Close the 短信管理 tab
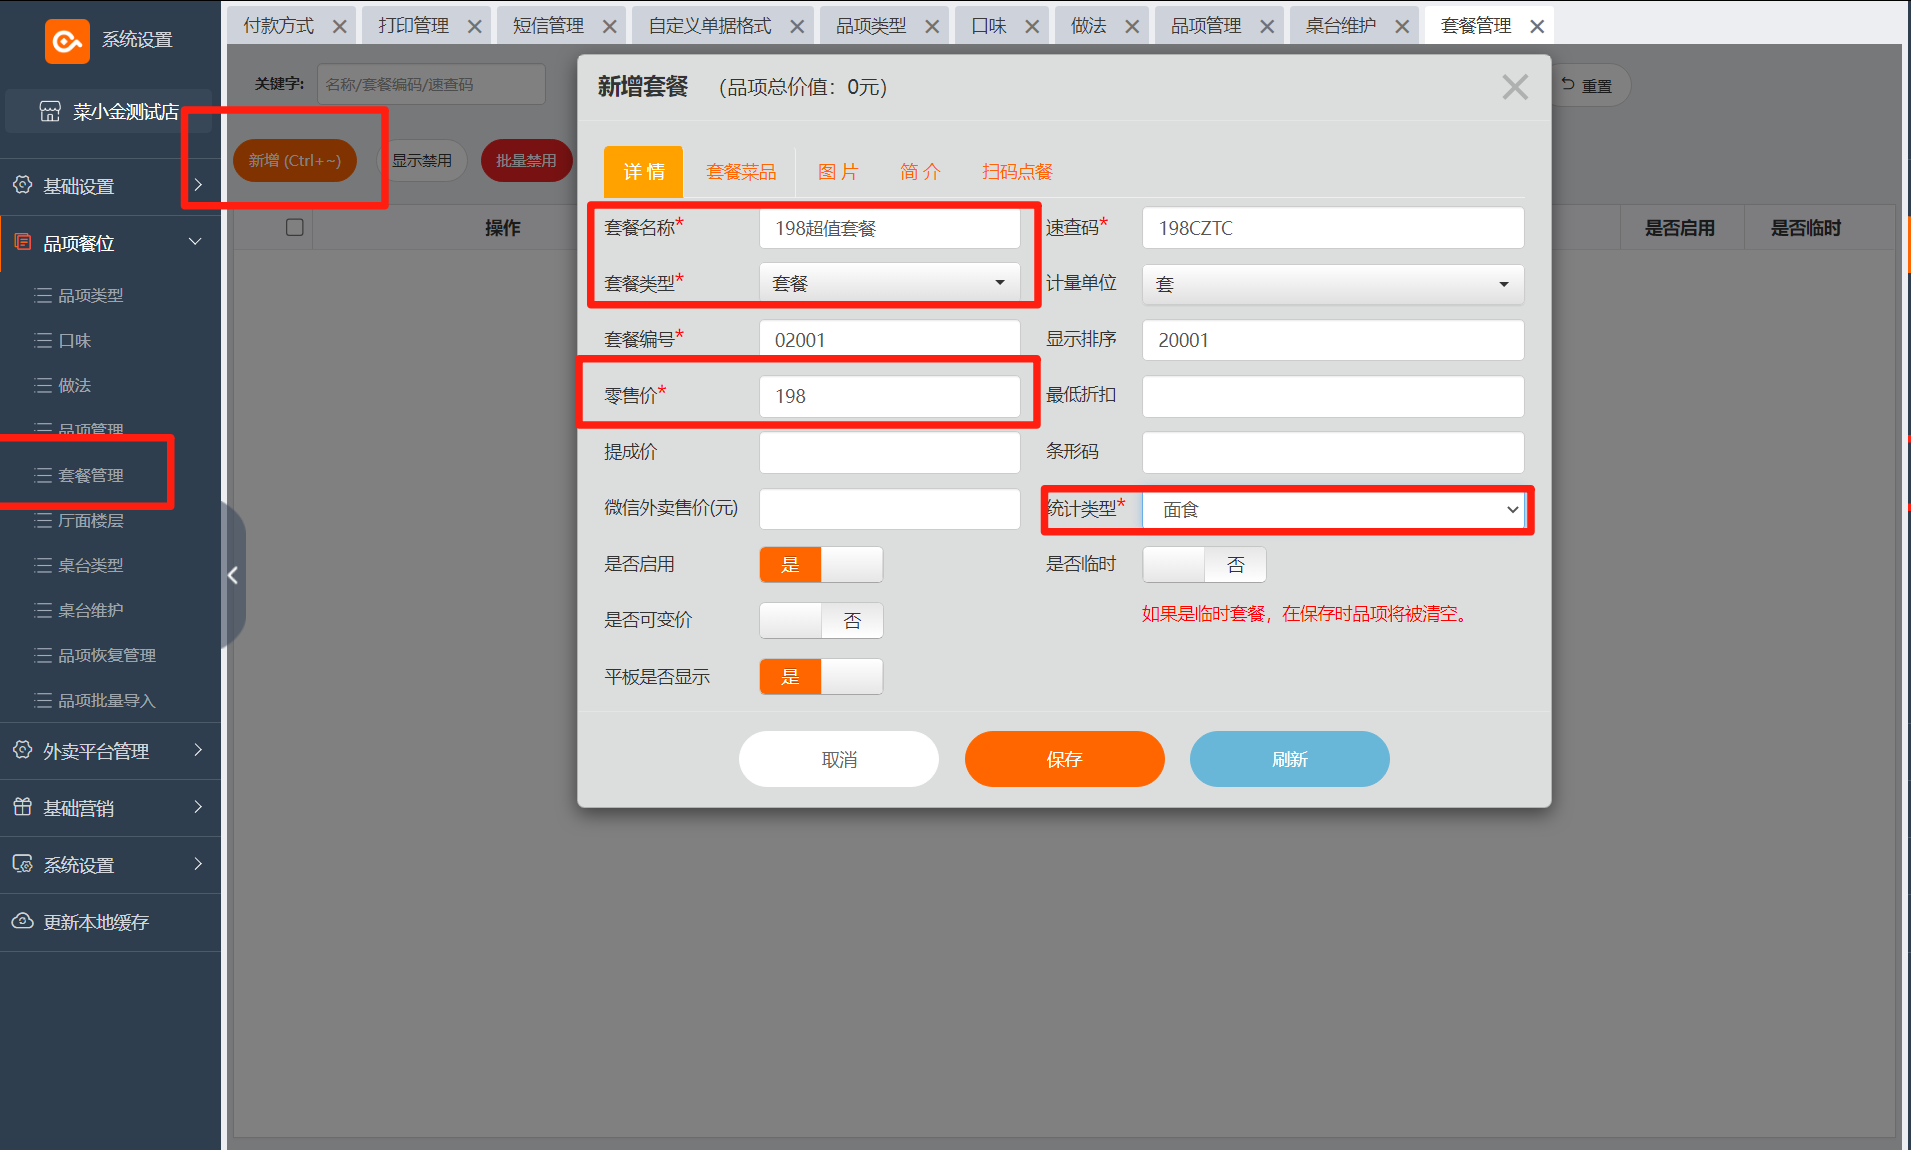The width and height of the screenshot is (1911, 1150). (610, 27)
